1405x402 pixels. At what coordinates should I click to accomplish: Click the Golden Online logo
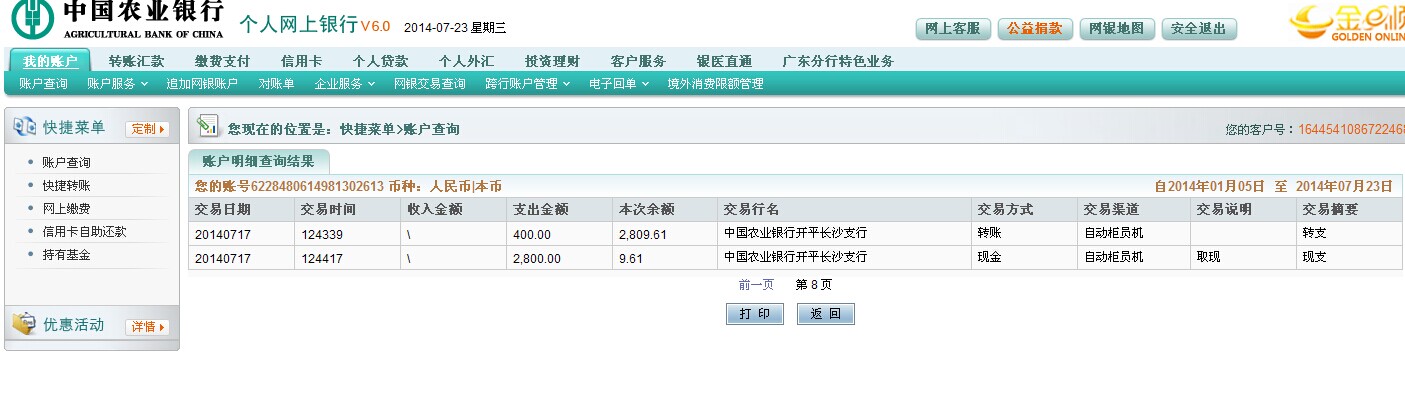pyautogui.click(x=1346, y=24)
